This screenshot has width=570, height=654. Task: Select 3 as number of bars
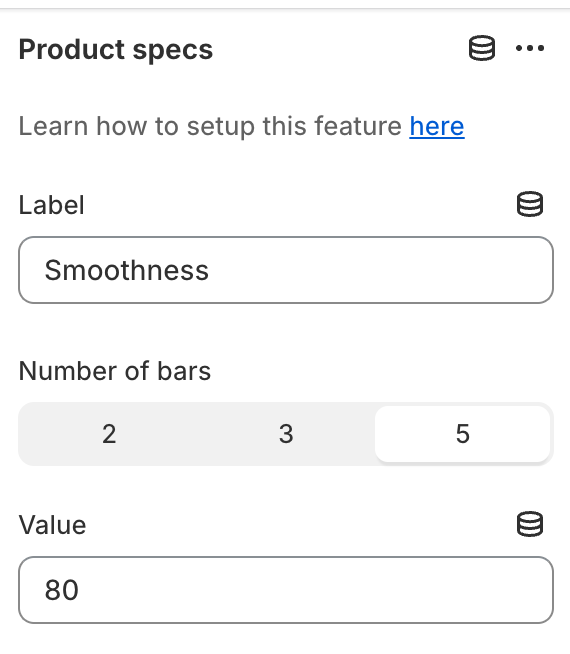[x=286, y=434]
